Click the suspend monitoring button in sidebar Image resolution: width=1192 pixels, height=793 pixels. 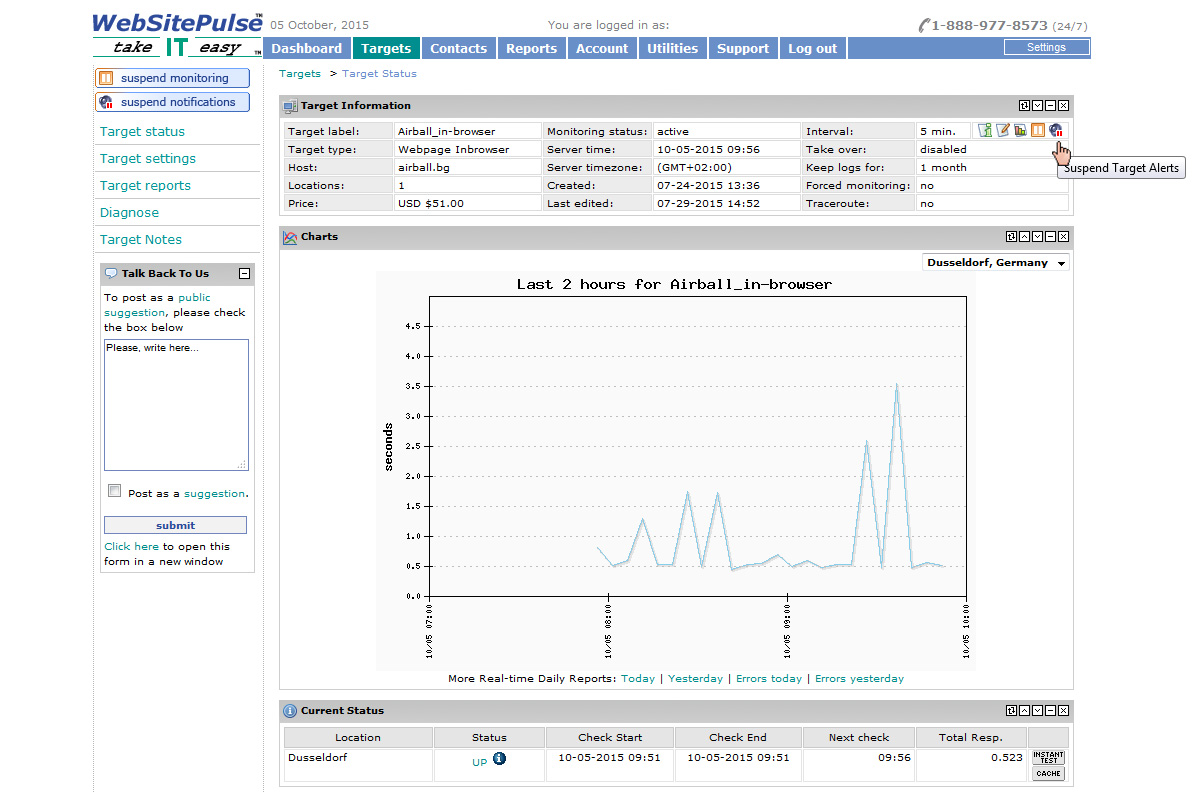point(173,78)
